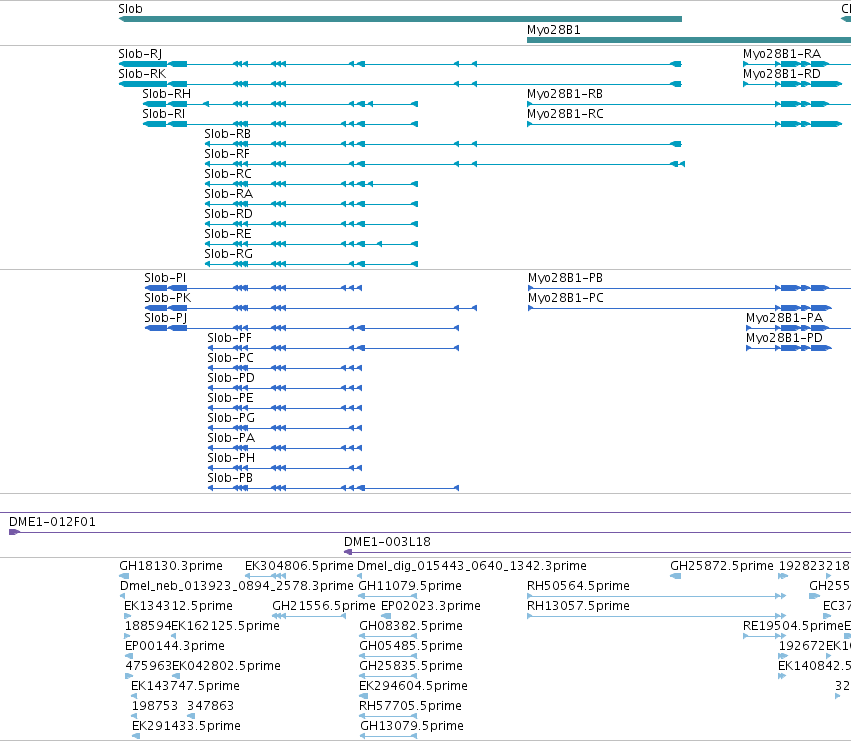This screenshot has height=741, width=851.
Task: Select the GH21556.5prime EST label
Action: click(x=323, y=606)
